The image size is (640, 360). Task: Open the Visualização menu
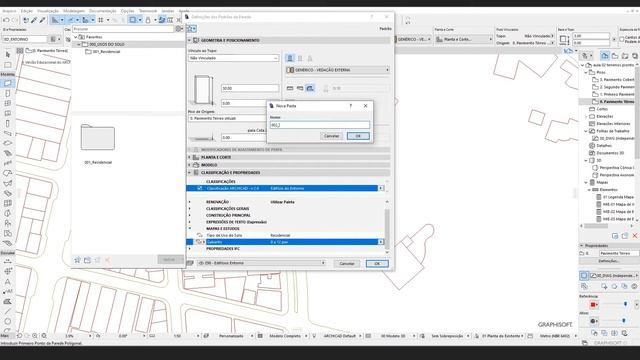point(48,11)
